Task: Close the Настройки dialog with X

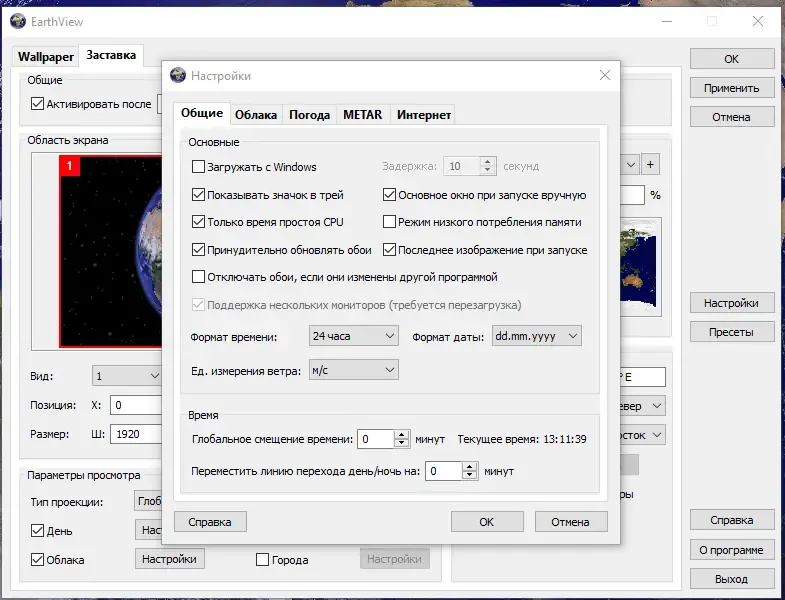Action: 605,75
